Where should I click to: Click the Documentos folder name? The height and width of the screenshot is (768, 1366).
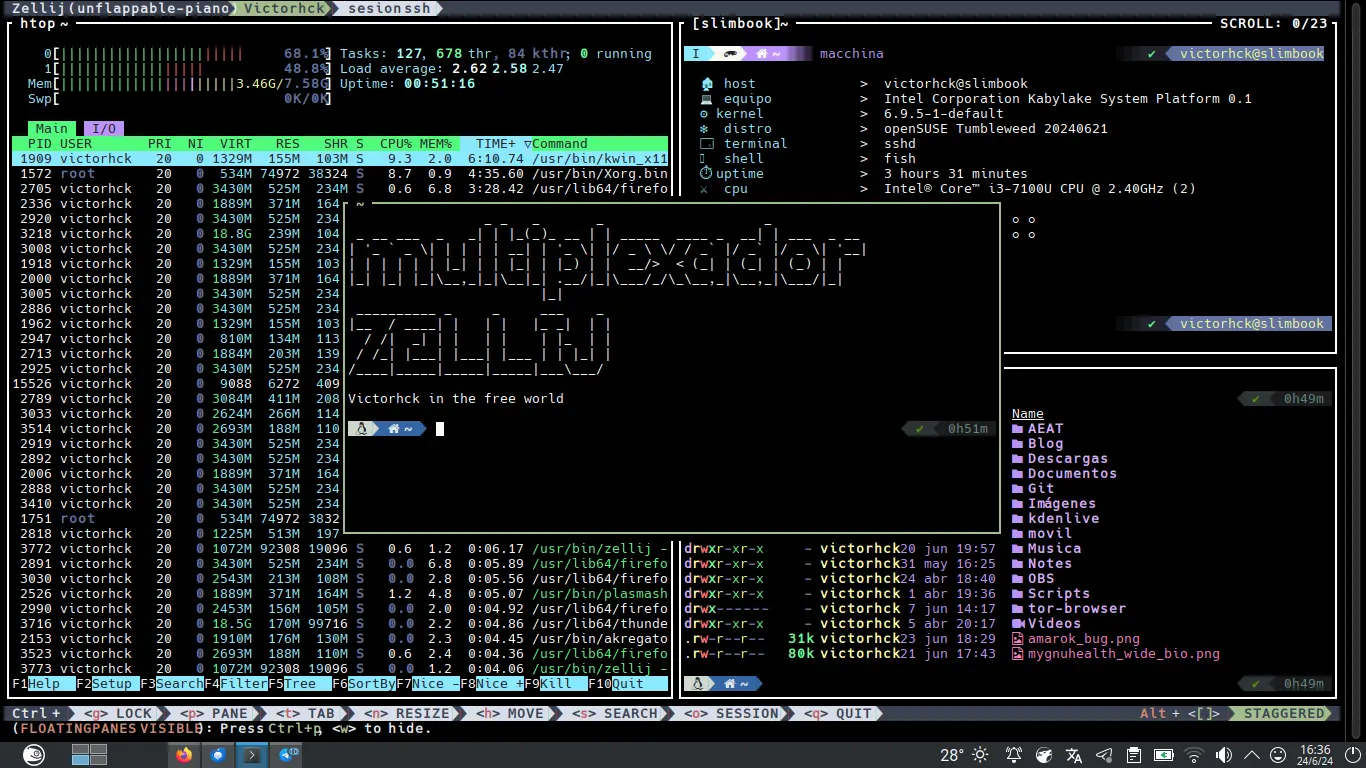point(1072,473)
